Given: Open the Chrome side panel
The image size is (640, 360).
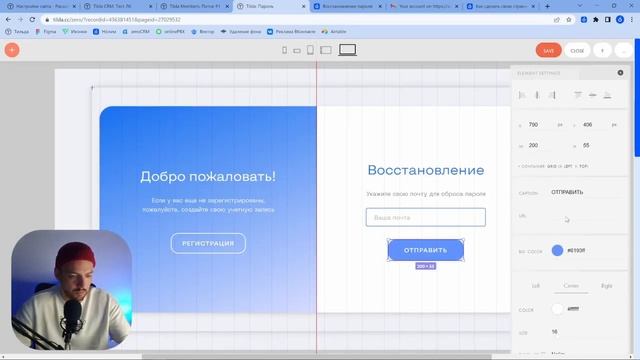Looking at the screenshot, I should tap(608, 20).
